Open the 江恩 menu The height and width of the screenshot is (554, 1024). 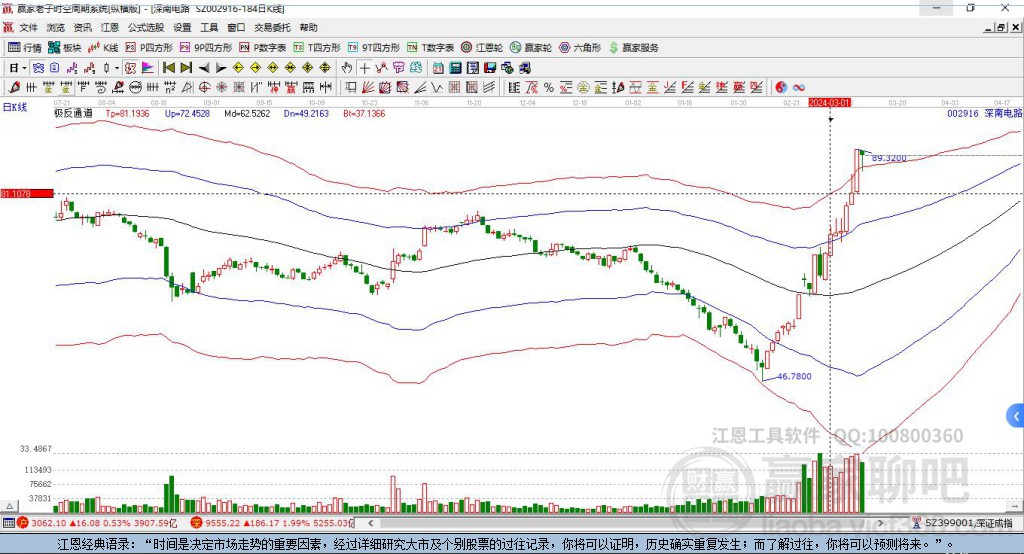(109, 27)
